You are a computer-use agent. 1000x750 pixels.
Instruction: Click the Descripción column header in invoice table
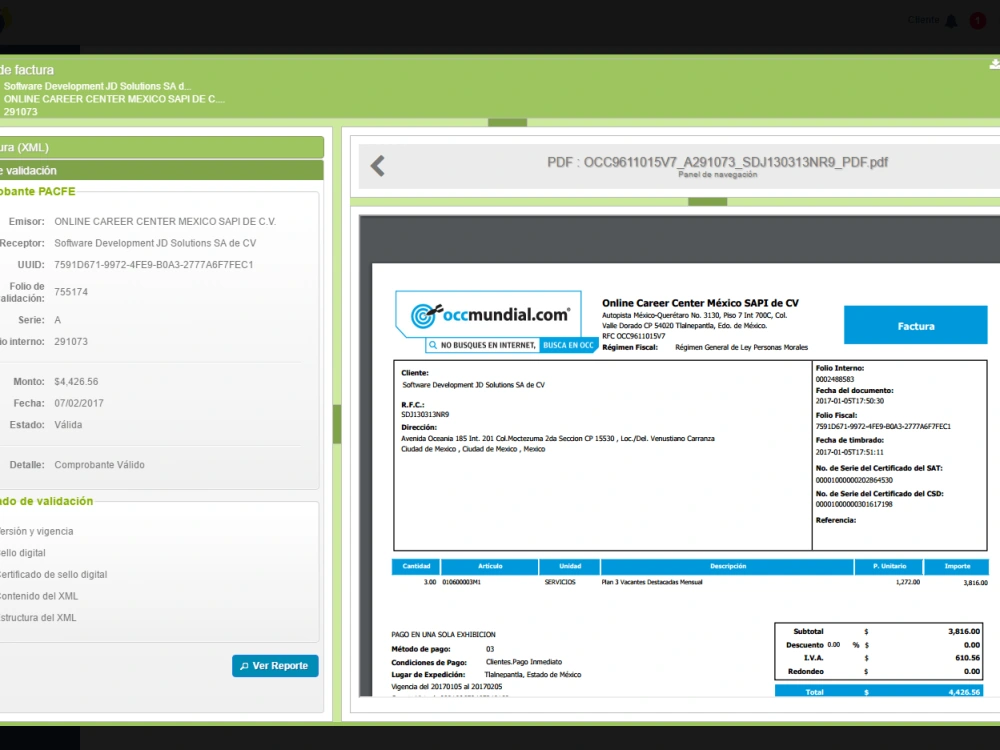click(x=728, y=566)
